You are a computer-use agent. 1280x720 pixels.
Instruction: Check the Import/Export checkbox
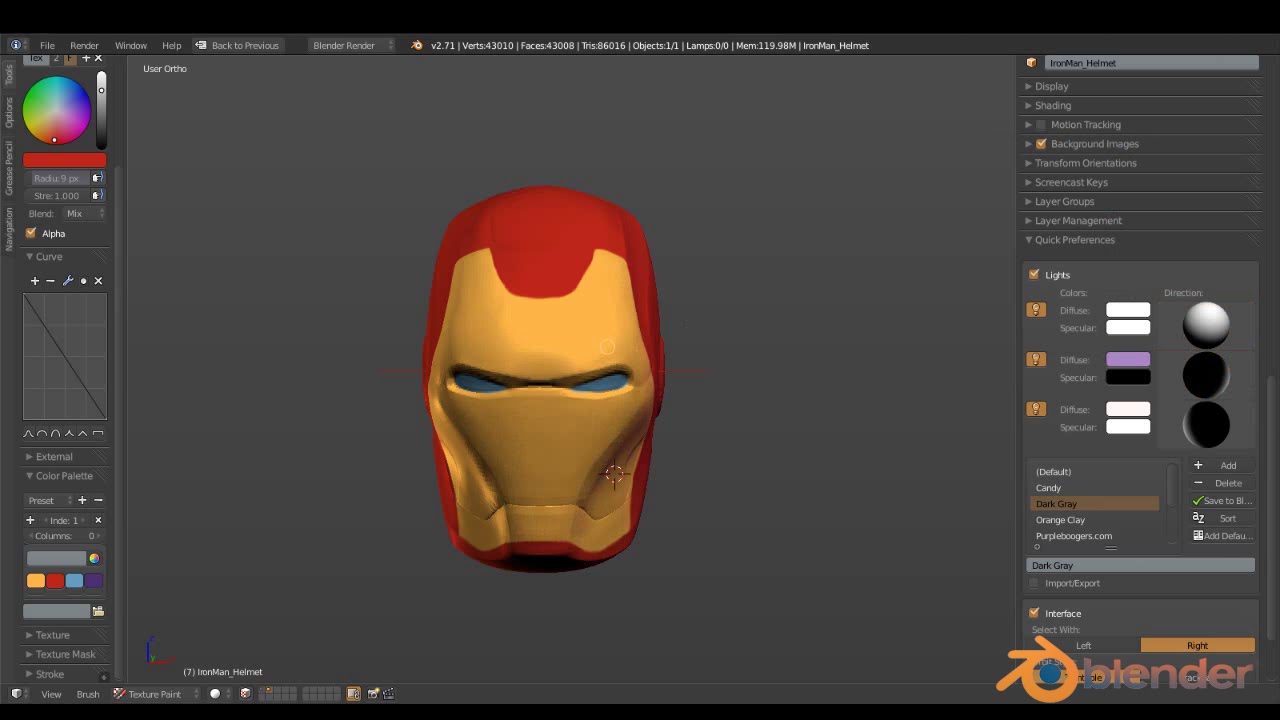point(1034,583)
